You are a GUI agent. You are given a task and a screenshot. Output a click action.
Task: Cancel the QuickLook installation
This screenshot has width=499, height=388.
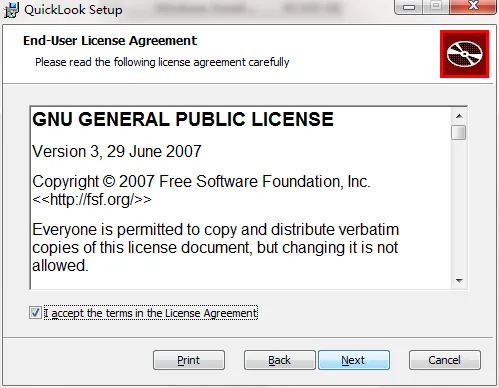click(445, 360)
